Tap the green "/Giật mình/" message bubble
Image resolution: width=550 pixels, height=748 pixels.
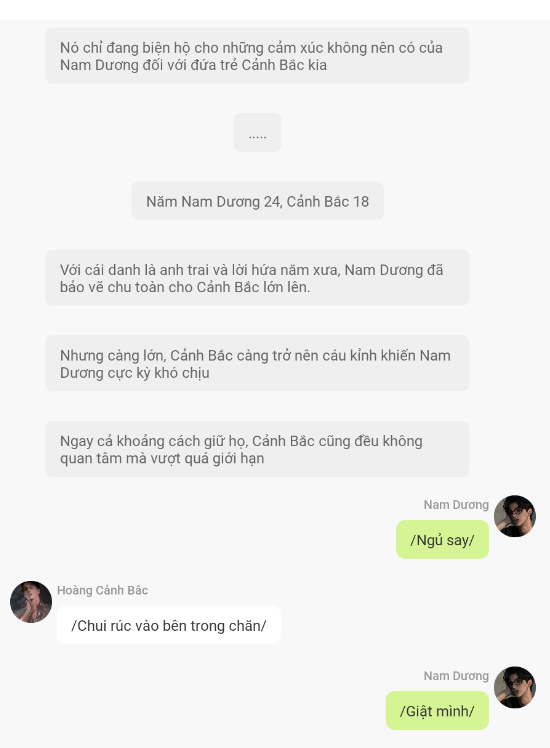point(437,711)
